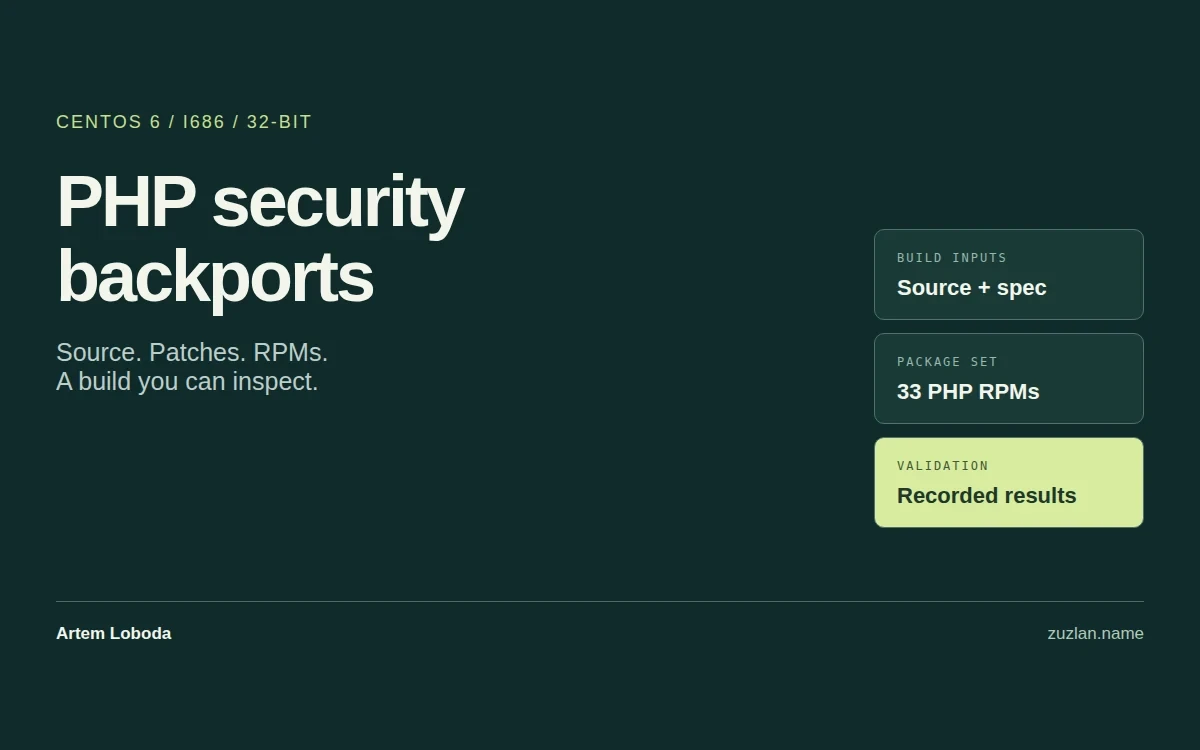Click the 'Source. Patches. RPMs.' subtitle line
The height and width of the screenshot is (750, 1200).
coord(192,353)
